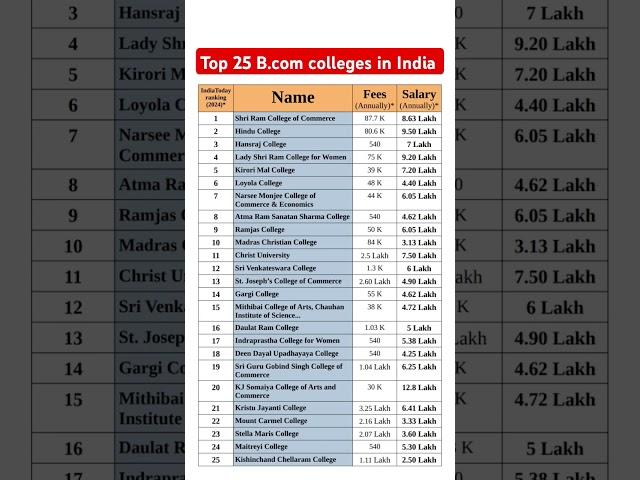This screenshot has width=640, height=480.
Task: Click the '7.50 Lakh' salary in center table
Action: (x=419, y=256)
